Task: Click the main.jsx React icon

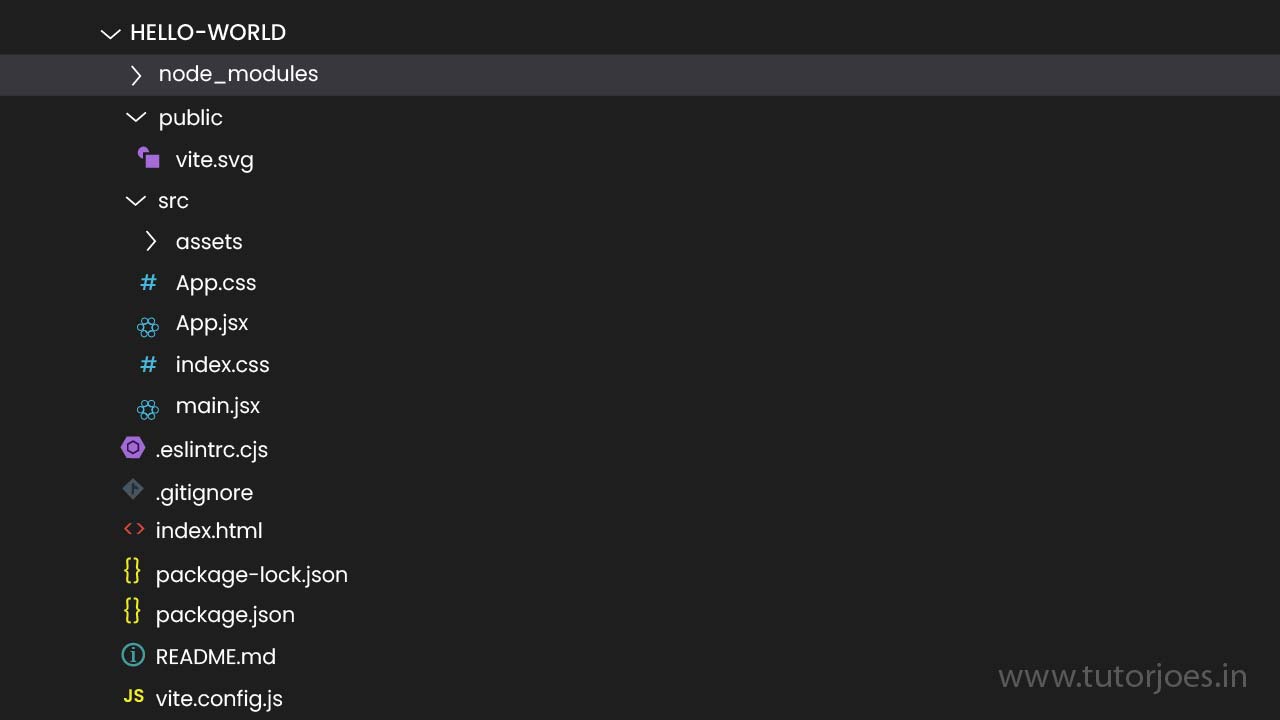Action: click(x=148, y=408)
